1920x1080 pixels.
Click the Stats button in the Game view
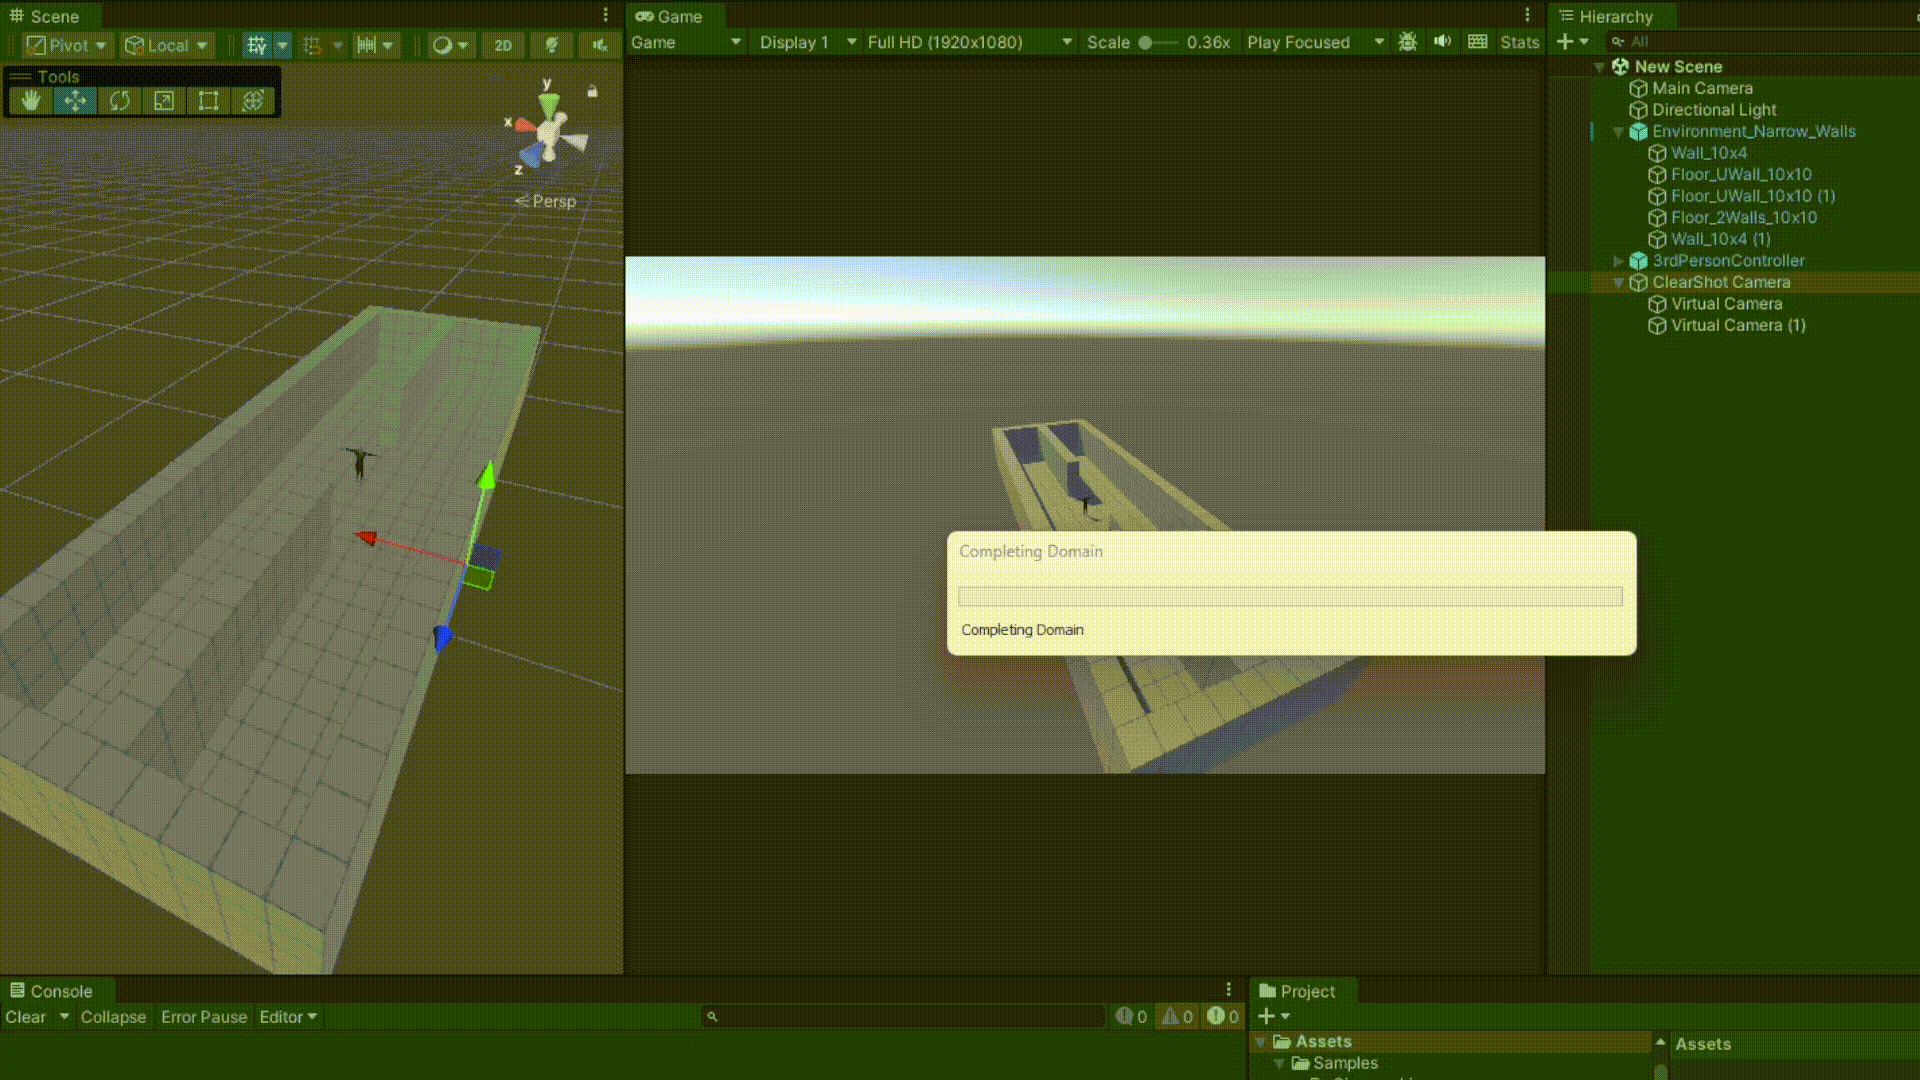click(1519, 42)
